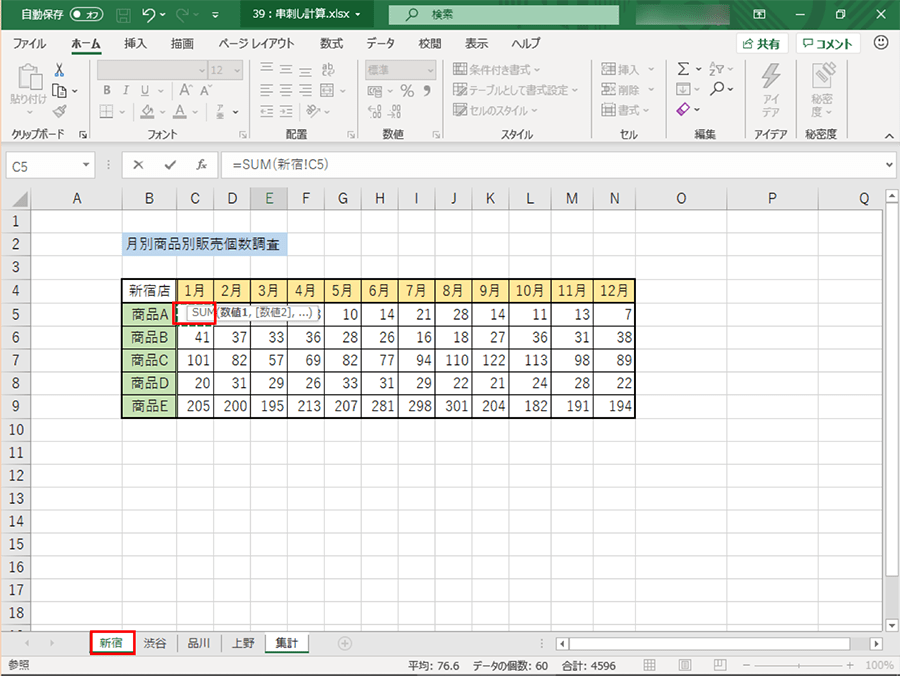Click the zoom slider
900x676 pixels.
798,666
